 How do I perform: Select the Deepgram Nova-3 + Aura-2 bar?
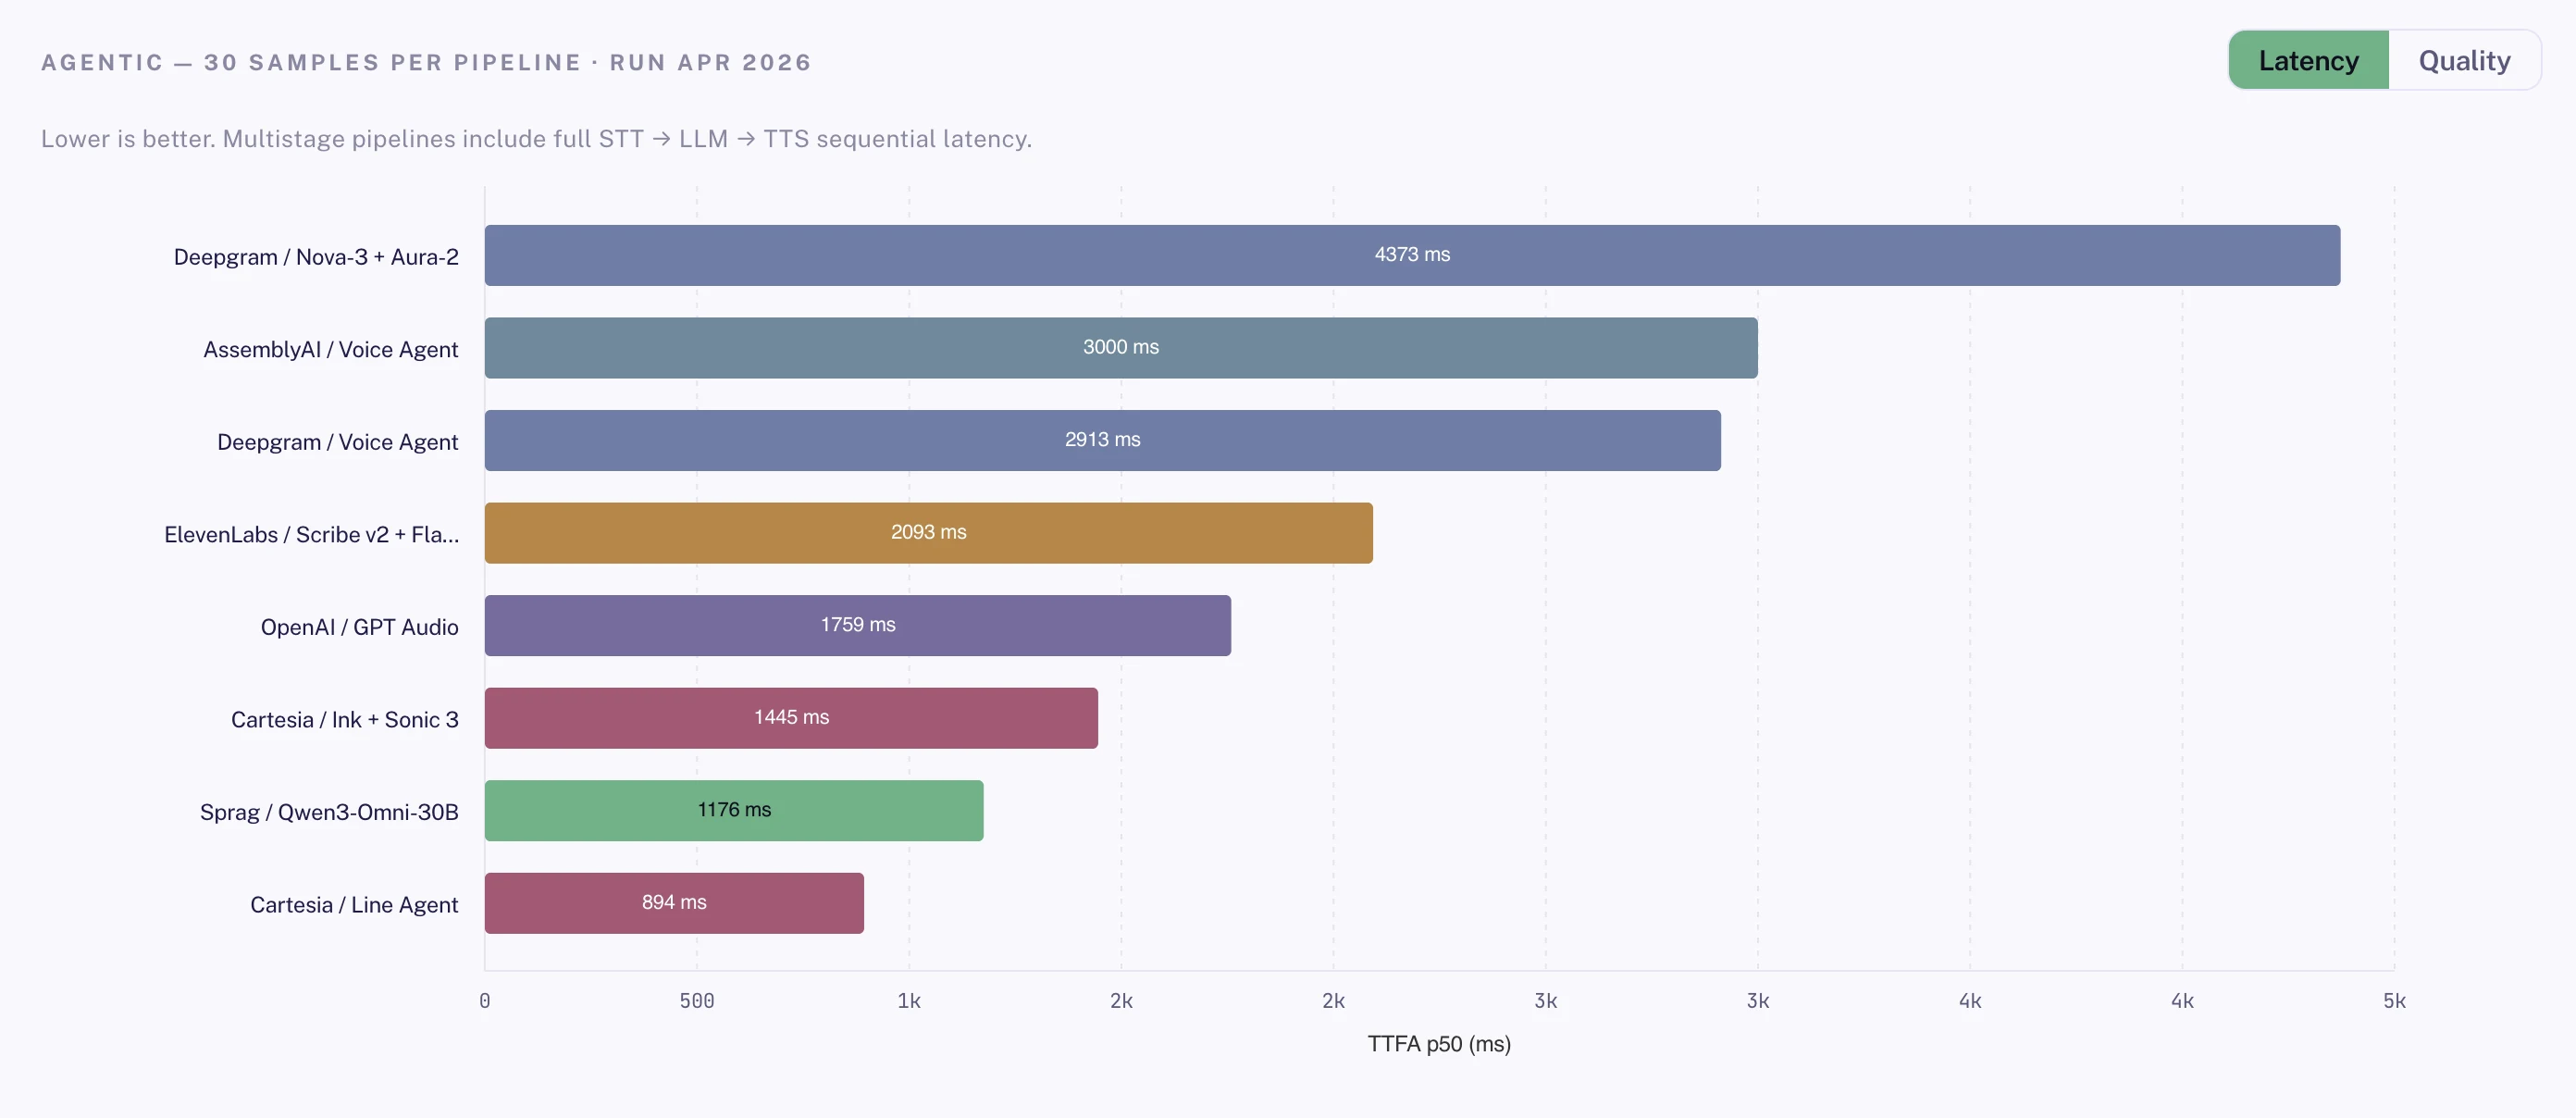click(1412, 255)
